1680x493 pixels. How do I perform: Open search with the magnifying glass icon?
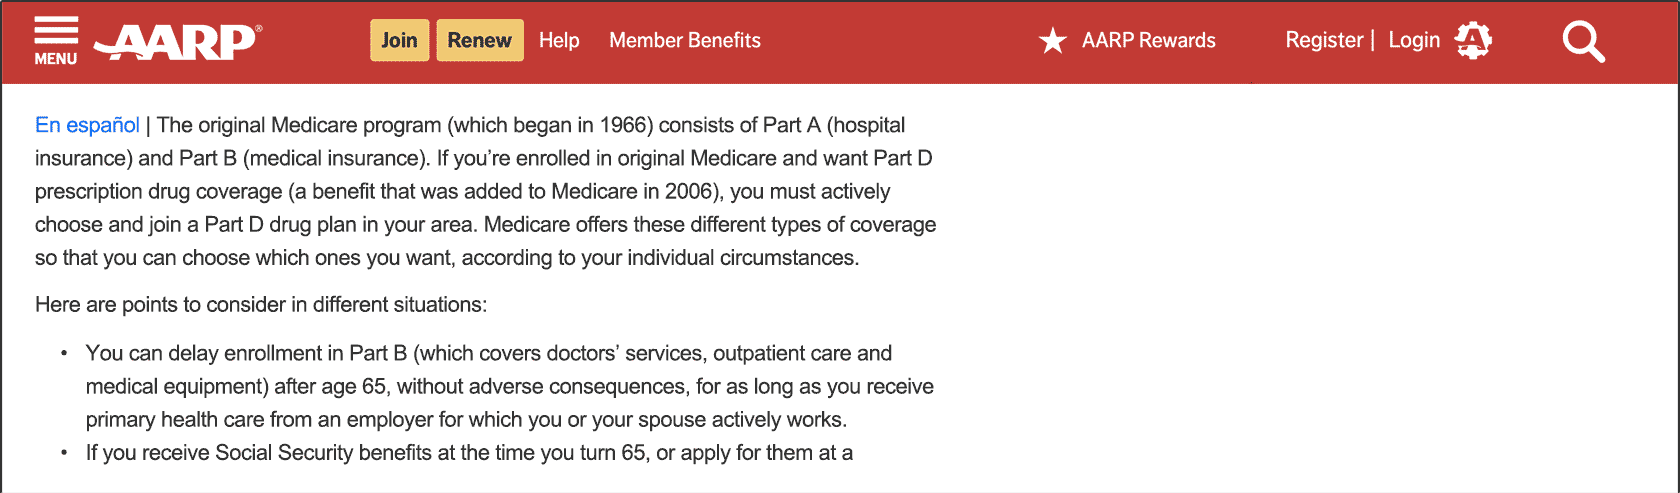click(x=1583, y=42)
